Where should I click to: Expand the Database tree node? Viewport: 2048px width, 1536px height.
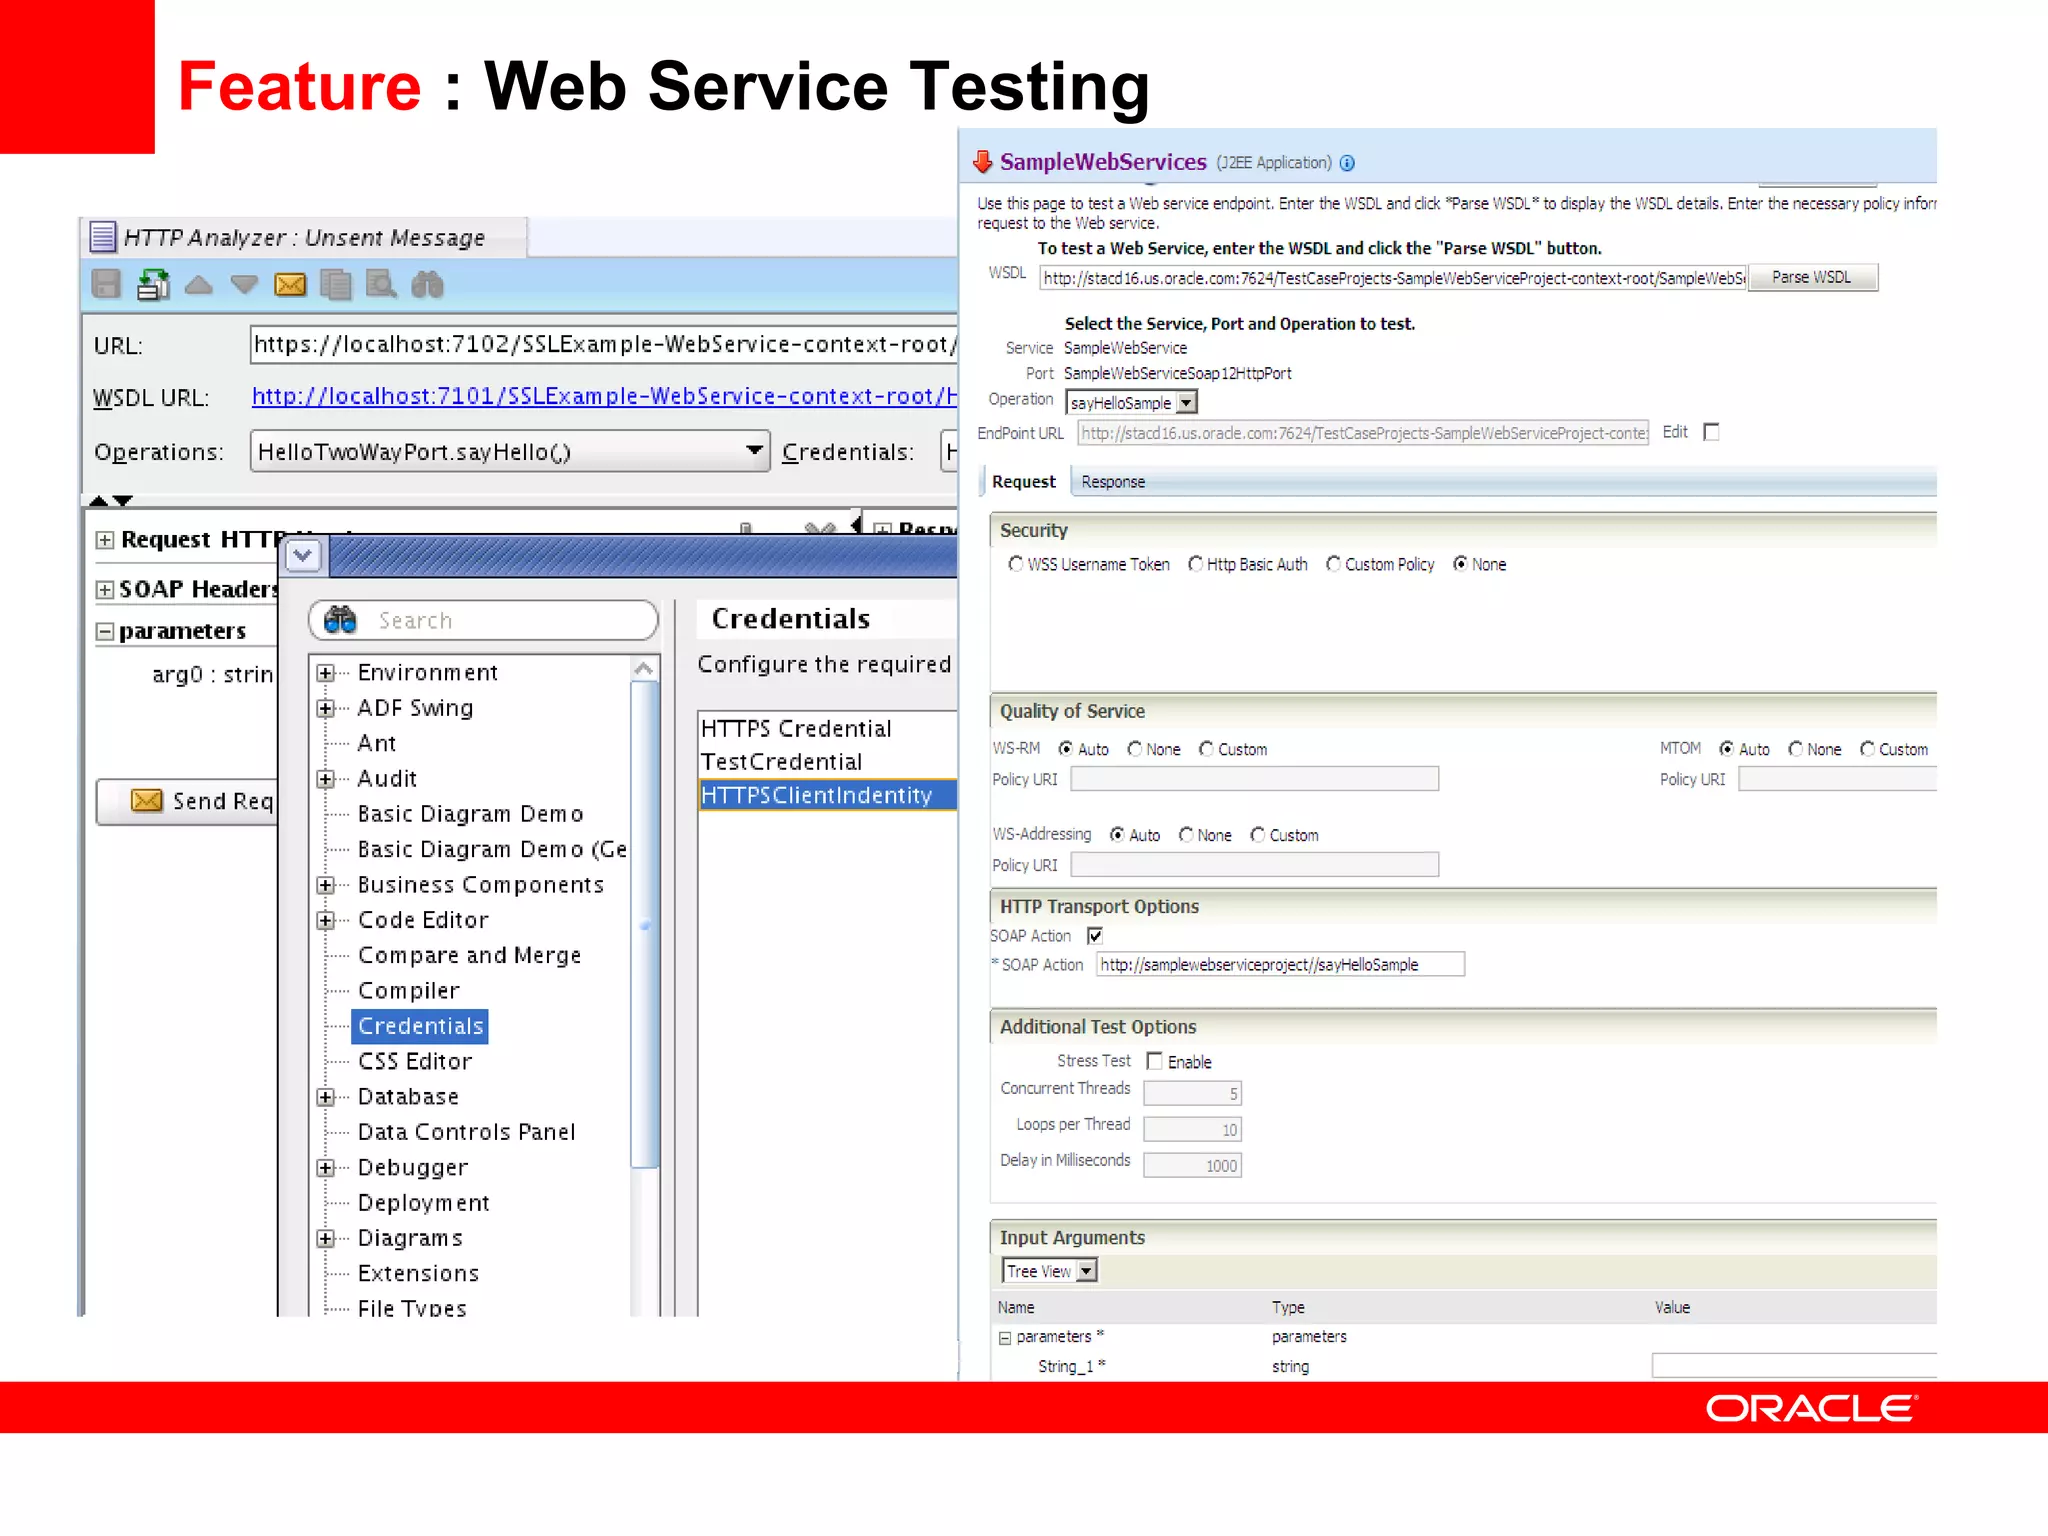325,1097
